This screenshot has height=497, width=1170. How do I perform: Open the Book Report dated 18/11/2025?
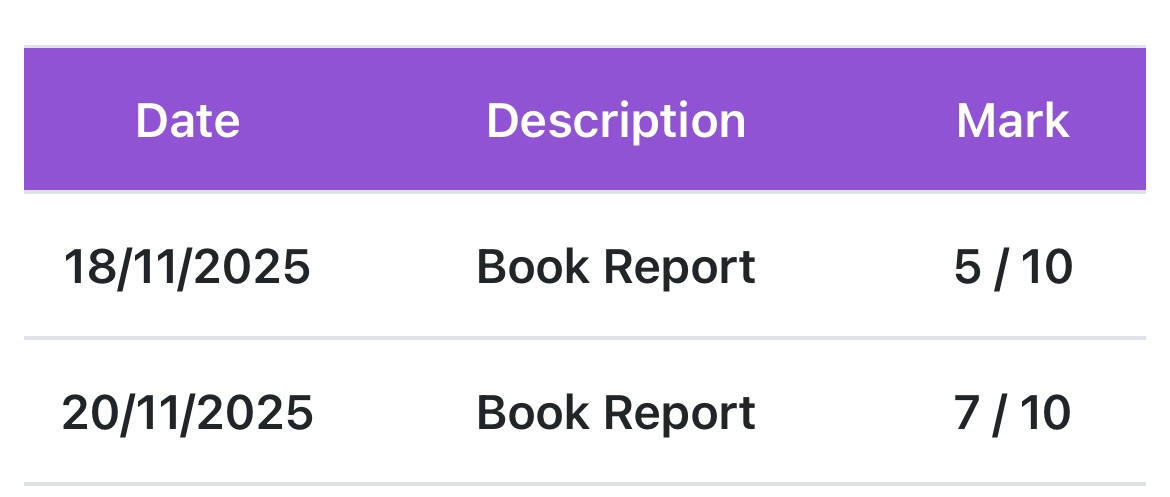[616, 267]
